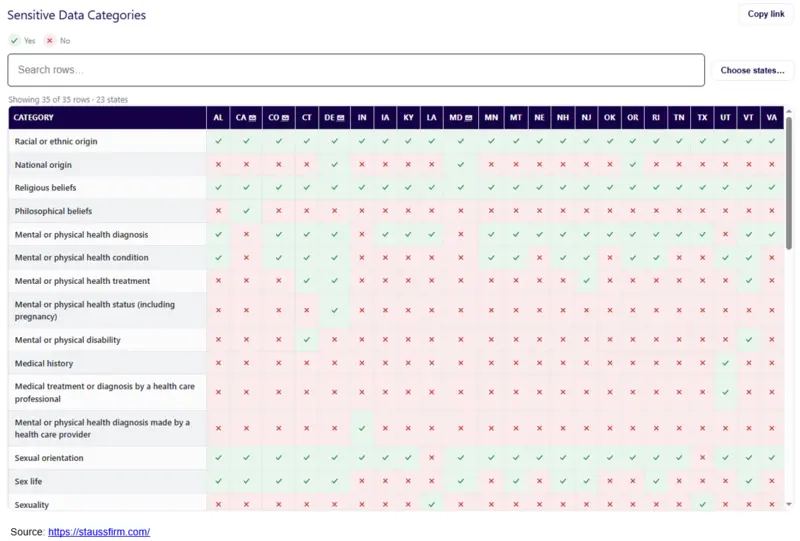Click the note icon beside DE header
The height and width of the screenshot is (541, 800).
click(341, 118)
